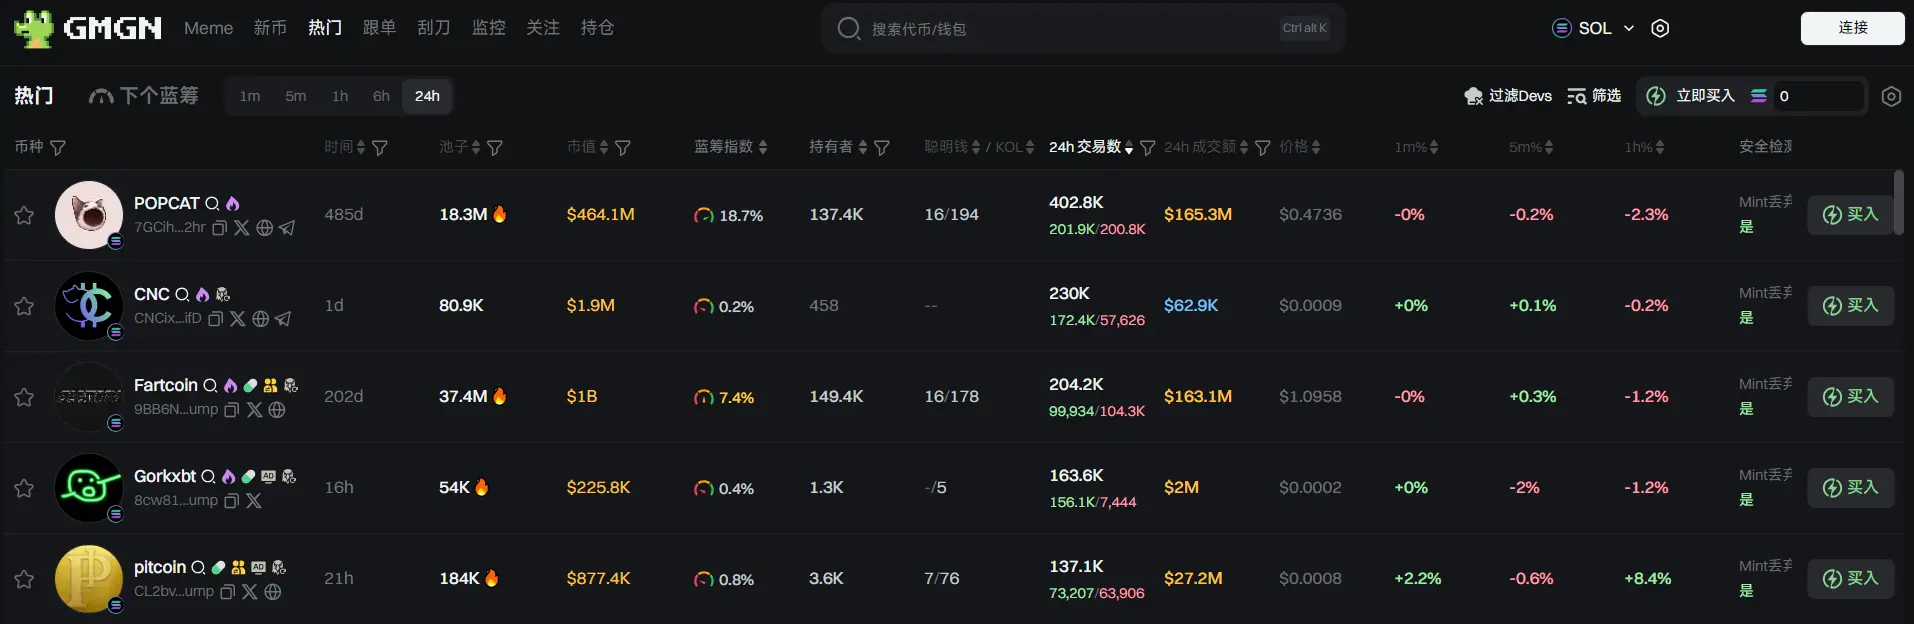Open pltcoin's website globe icon
This screenshot has width=1914, height=624.
click(x=273, y=592)
